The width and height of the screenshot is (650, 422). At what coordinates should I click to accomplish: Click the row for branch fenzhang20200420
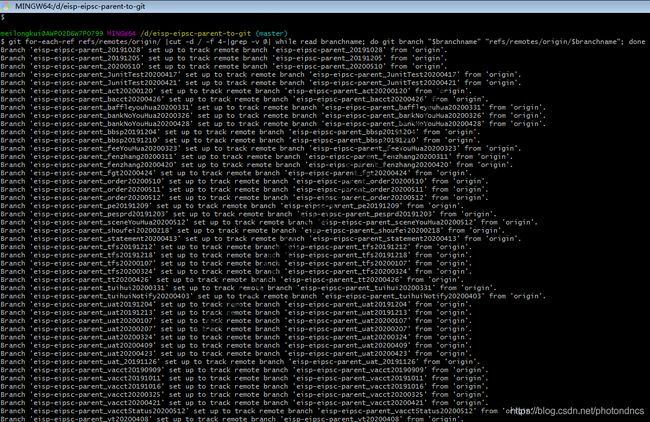coord(257,165)
